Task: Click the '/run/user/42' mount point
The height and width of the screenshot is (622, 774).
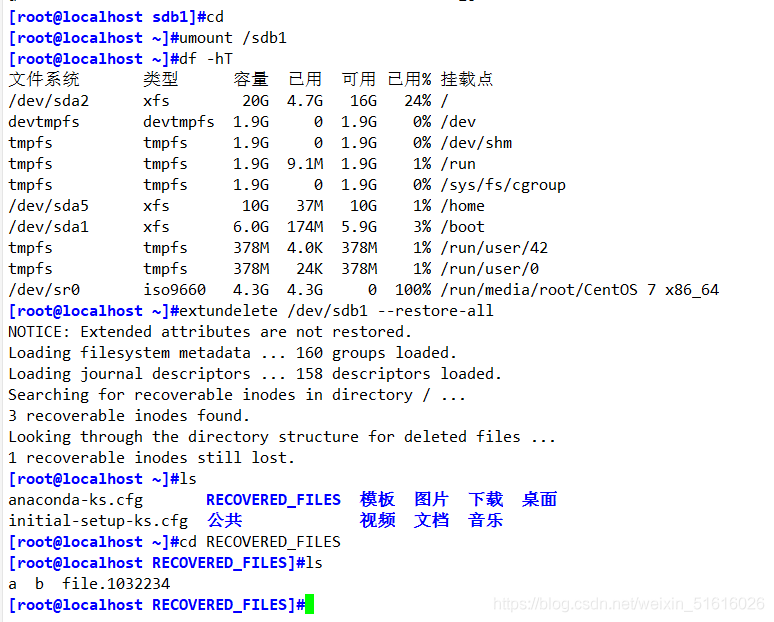Action: [494, 248]
